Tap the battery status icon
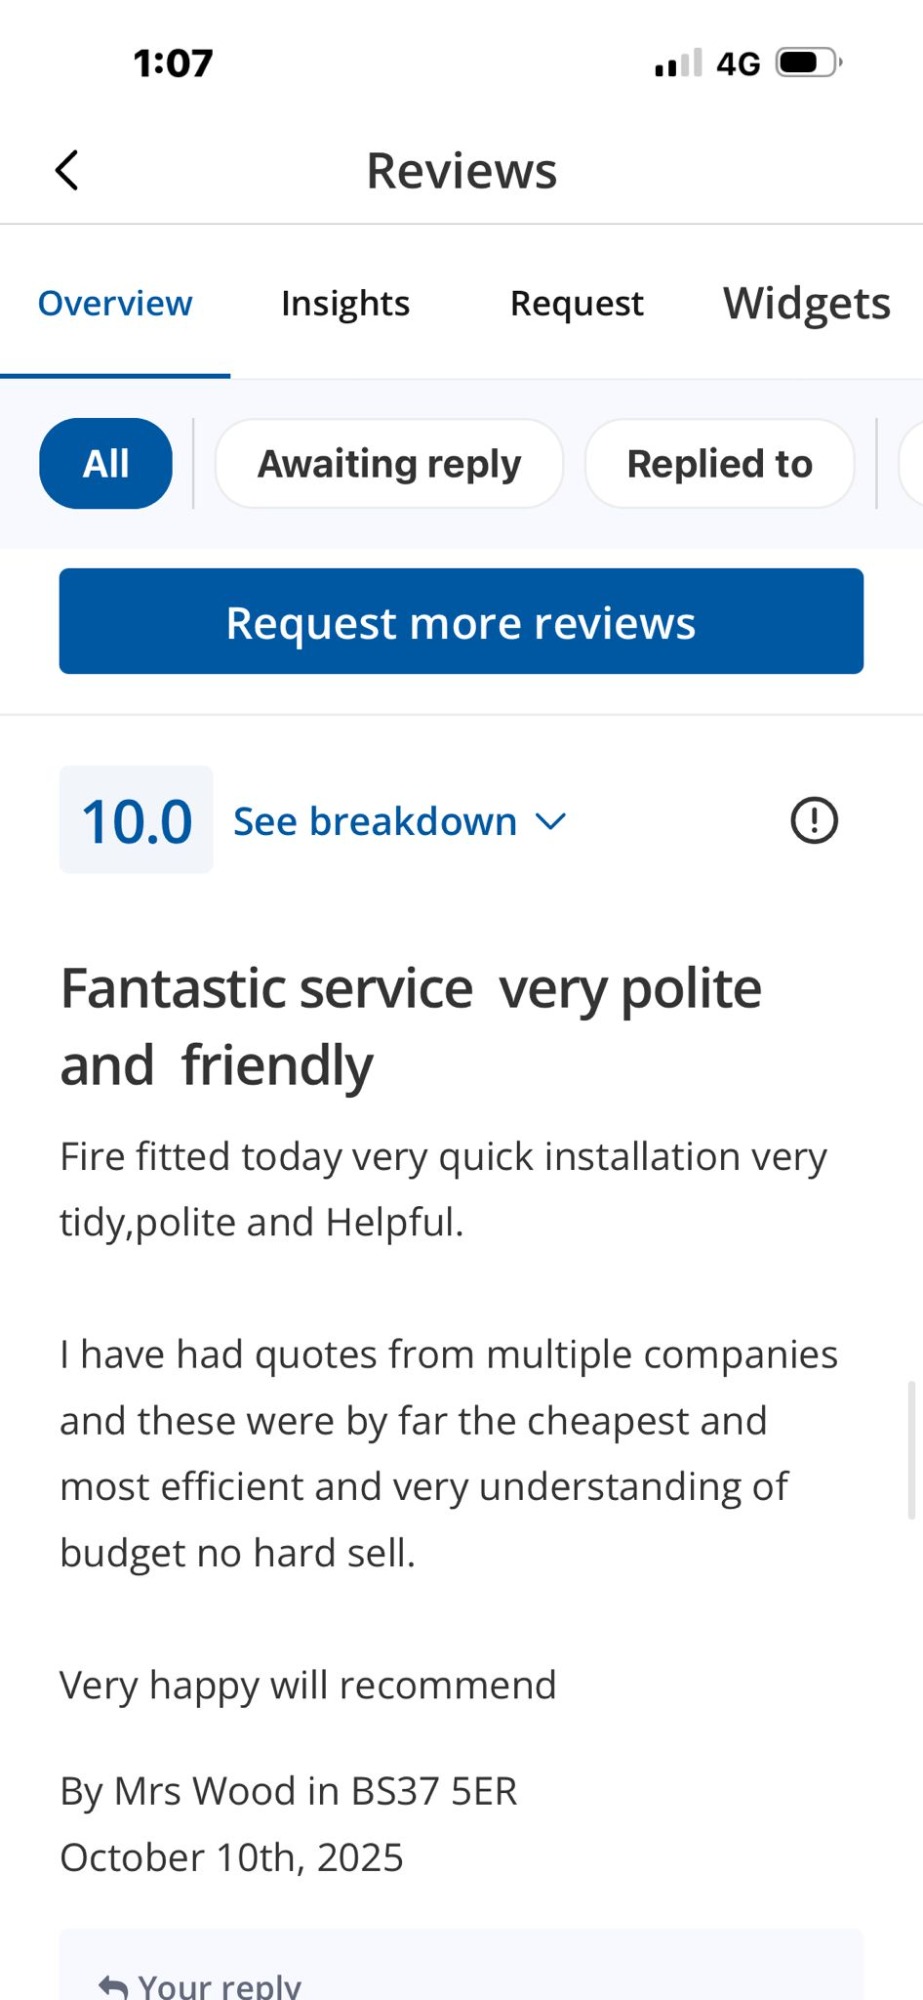The image size is (923, 2000). coord(808,63)
